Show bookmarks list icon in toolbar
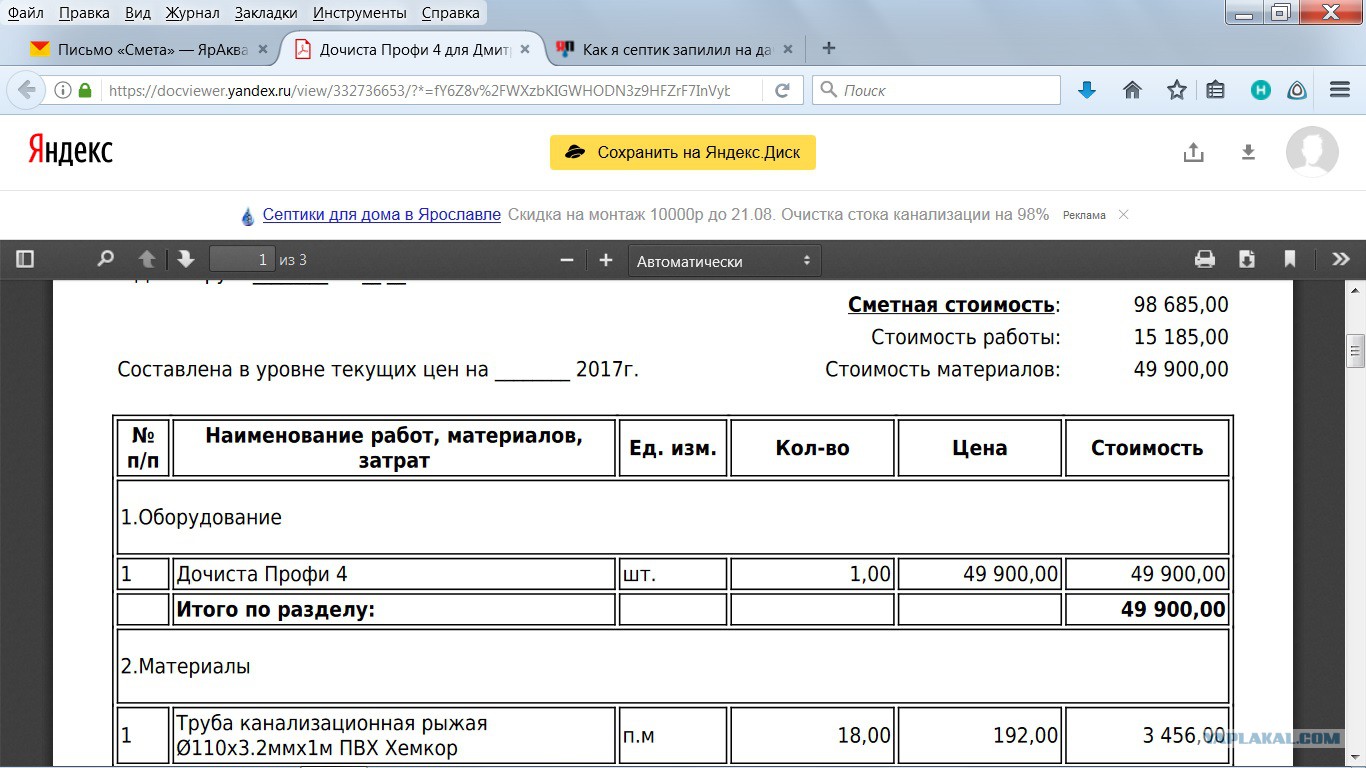This screenshot has height=768, width=1366. click(1215, 90)
